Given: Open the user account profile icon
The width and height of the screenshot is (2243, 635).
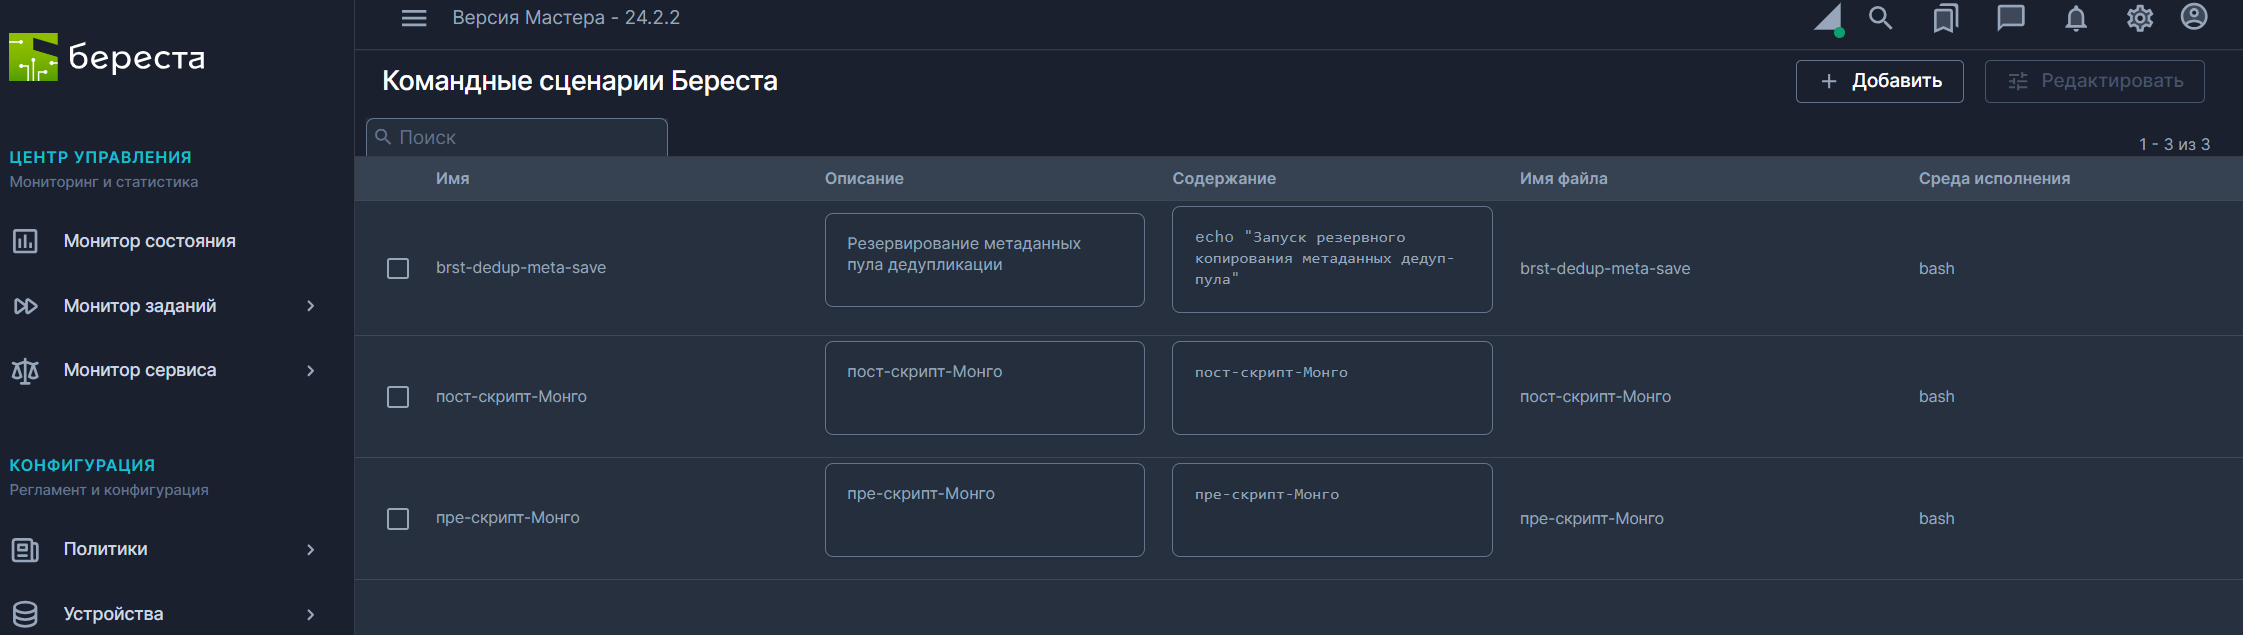Looking at the screenshot, I should point(2194,17).
